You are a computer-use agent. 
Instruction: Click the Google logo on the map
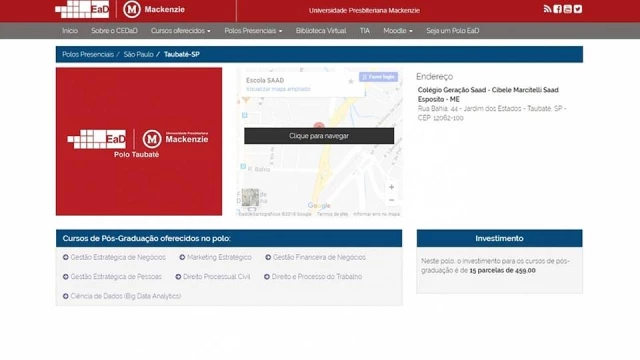coord(319,206)
